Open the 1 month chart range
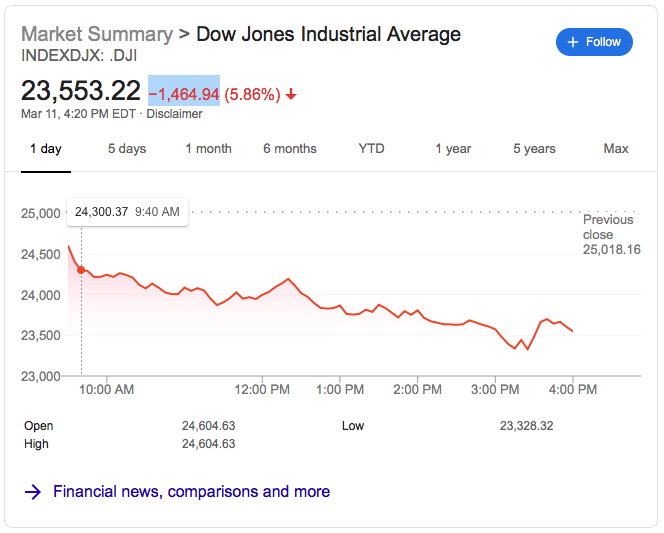664x533 pixels. (208, 149)
